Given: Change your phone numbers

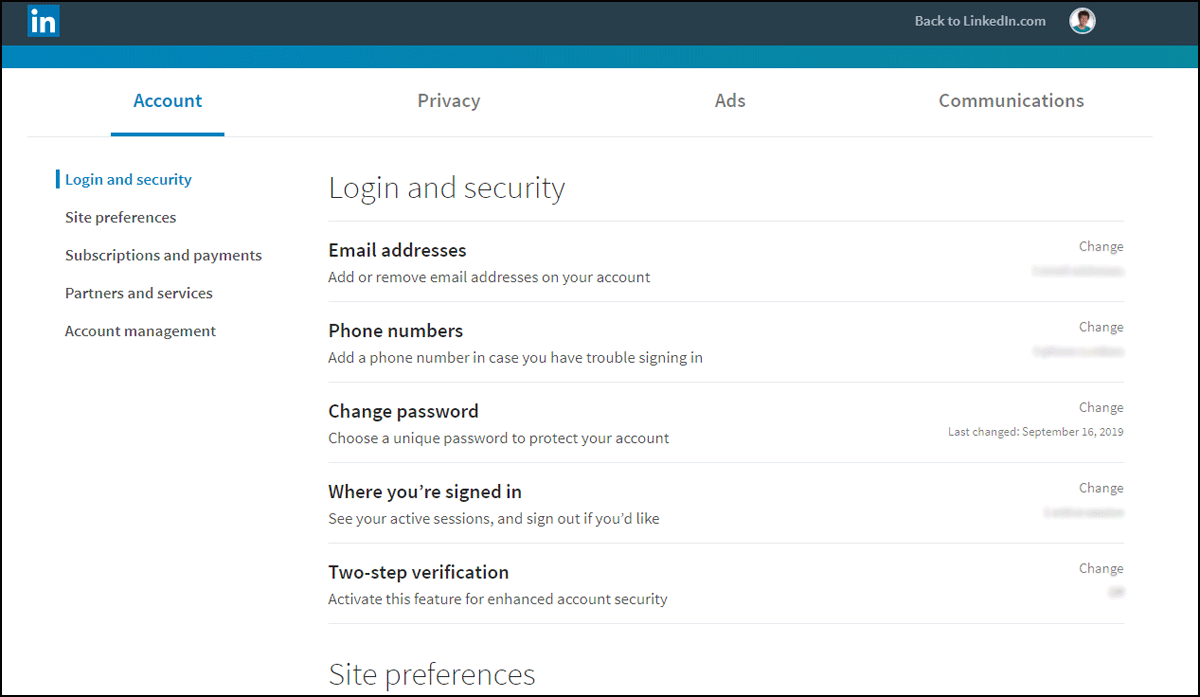Looking at the screenshot, I should pyautogui.click(x=1100, y=327).
